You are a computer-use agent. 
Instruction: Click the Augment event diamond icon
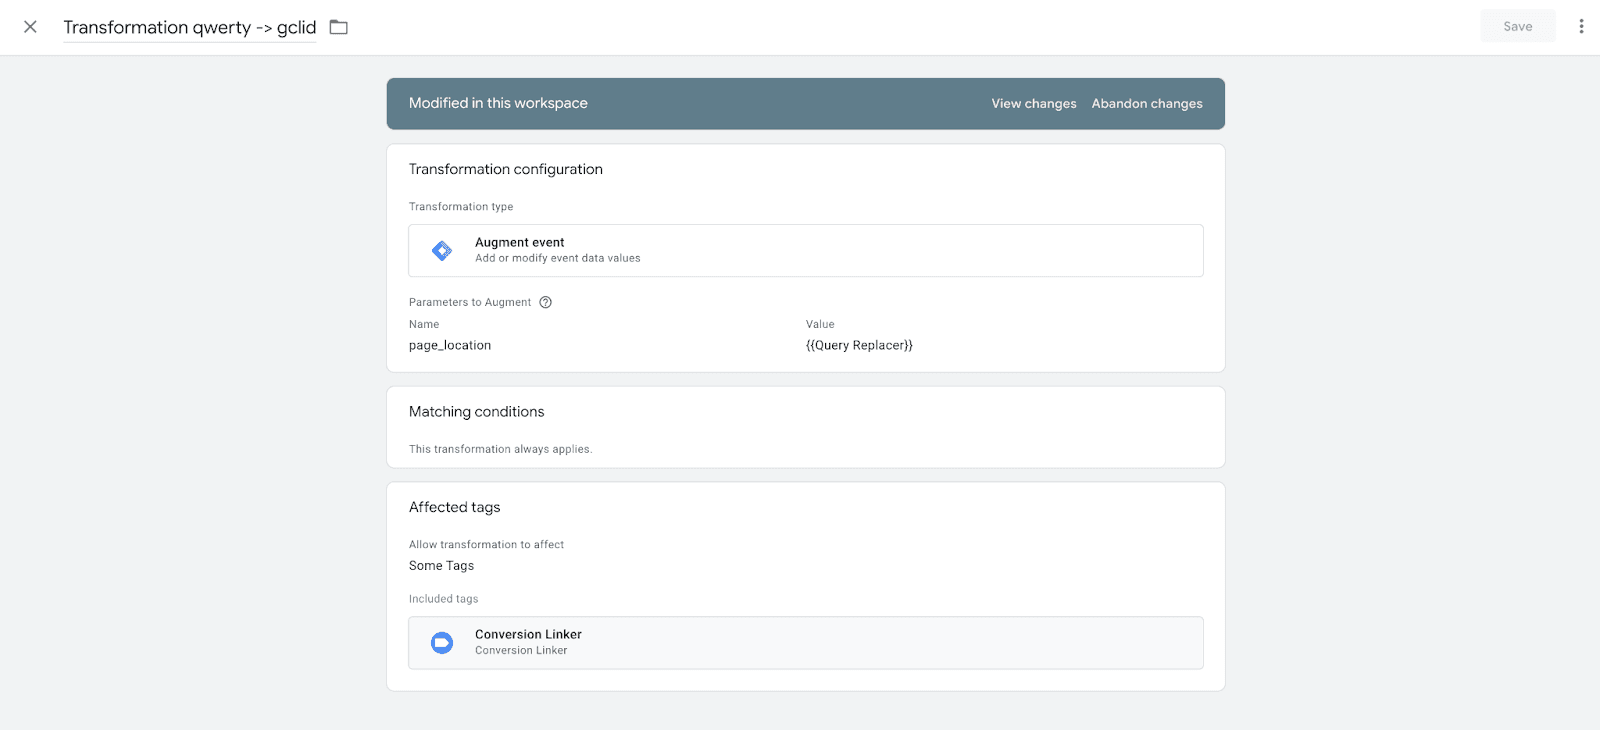(442, 251)
